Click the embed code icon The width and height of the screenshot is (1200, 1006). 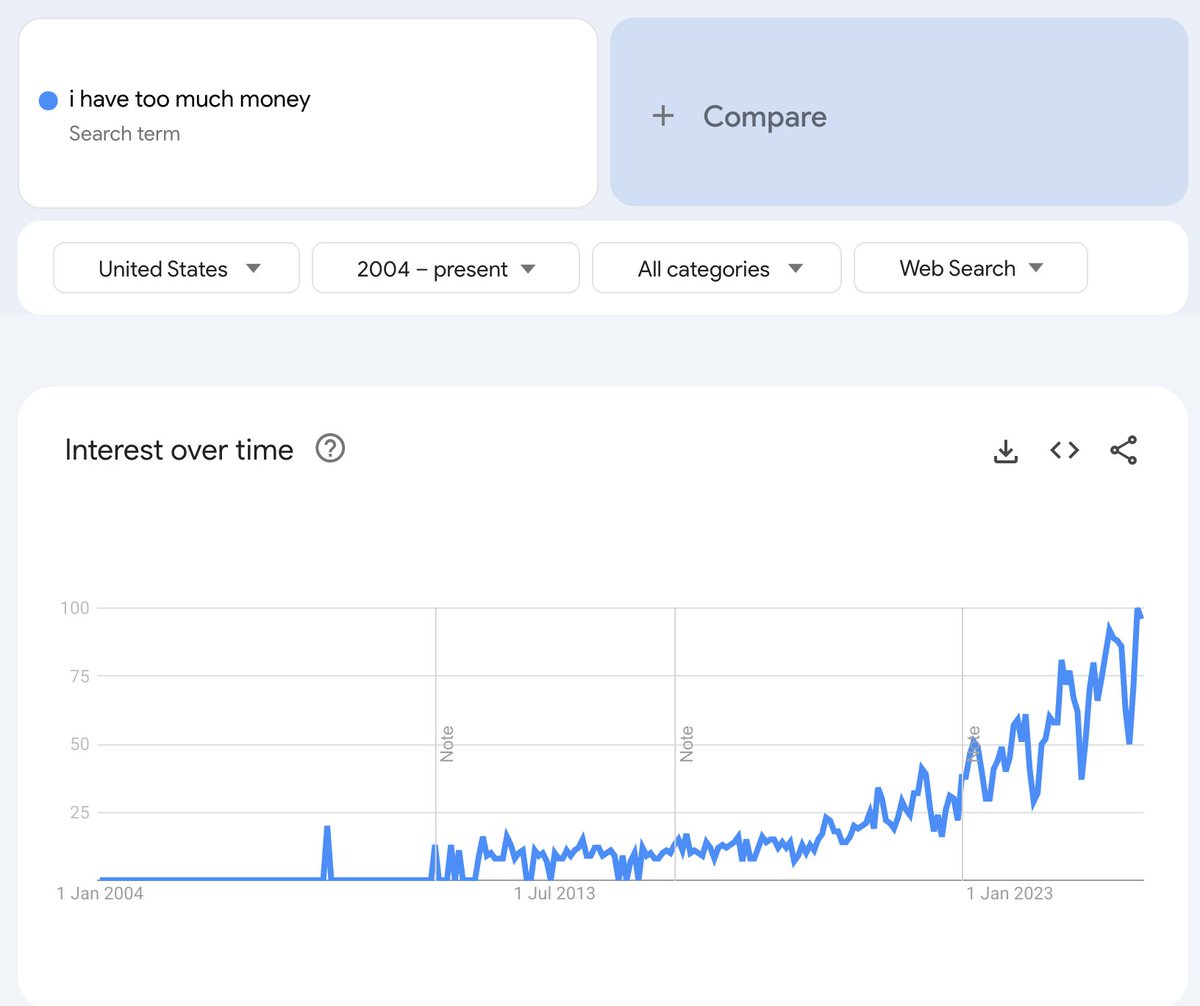click(1064, 451)
